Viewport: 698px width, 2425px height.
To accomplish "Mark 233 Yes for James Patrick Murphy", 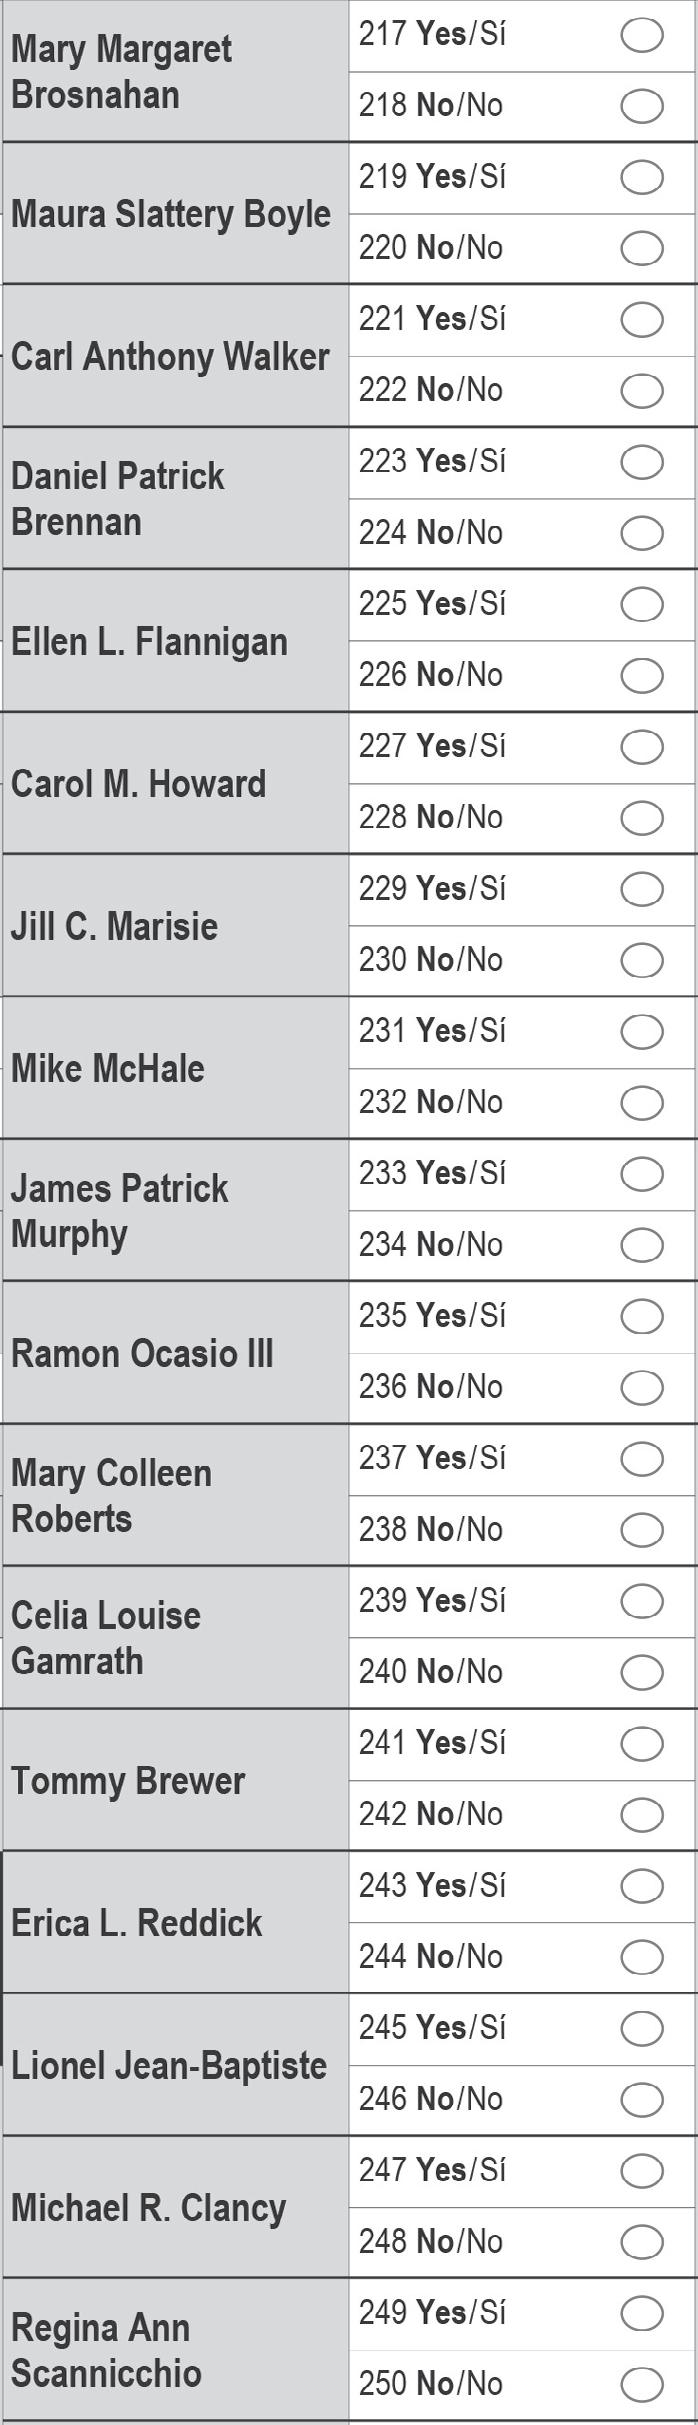I will 642,1174.
